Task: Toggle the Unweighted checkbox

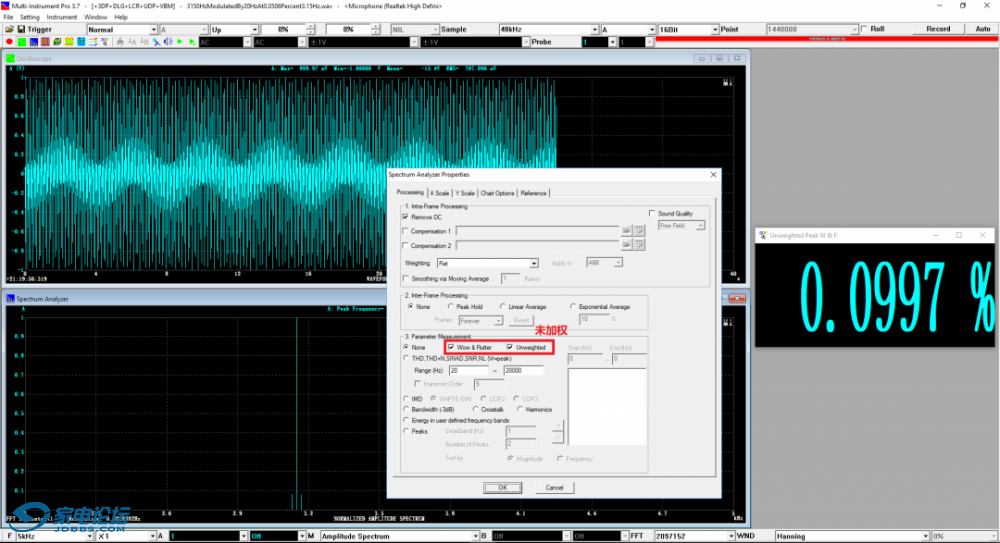Action: [x=510, y=347]
